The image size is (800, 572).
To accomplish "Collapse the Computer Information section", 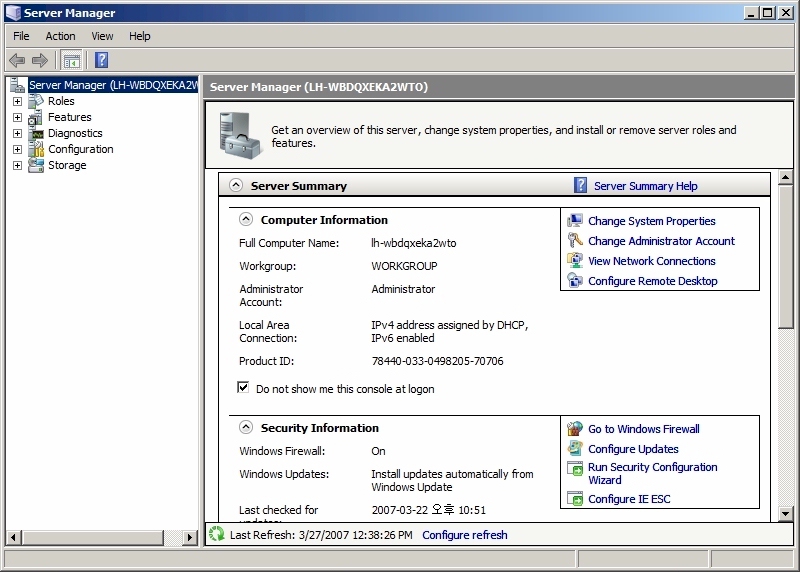I will [246, 219].
